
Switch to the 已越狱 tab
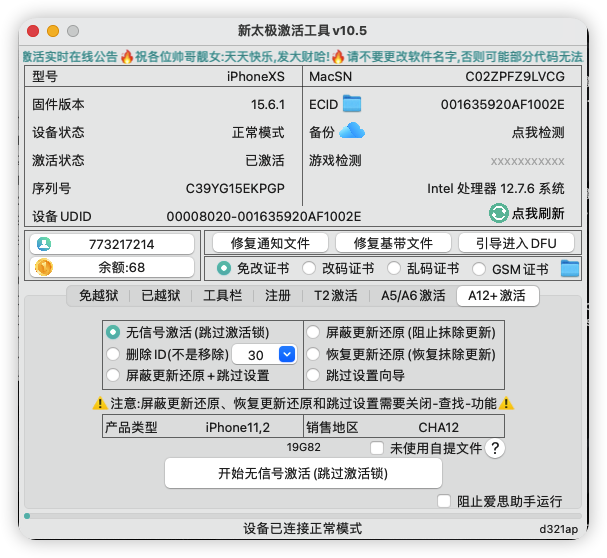click(161, 295)
